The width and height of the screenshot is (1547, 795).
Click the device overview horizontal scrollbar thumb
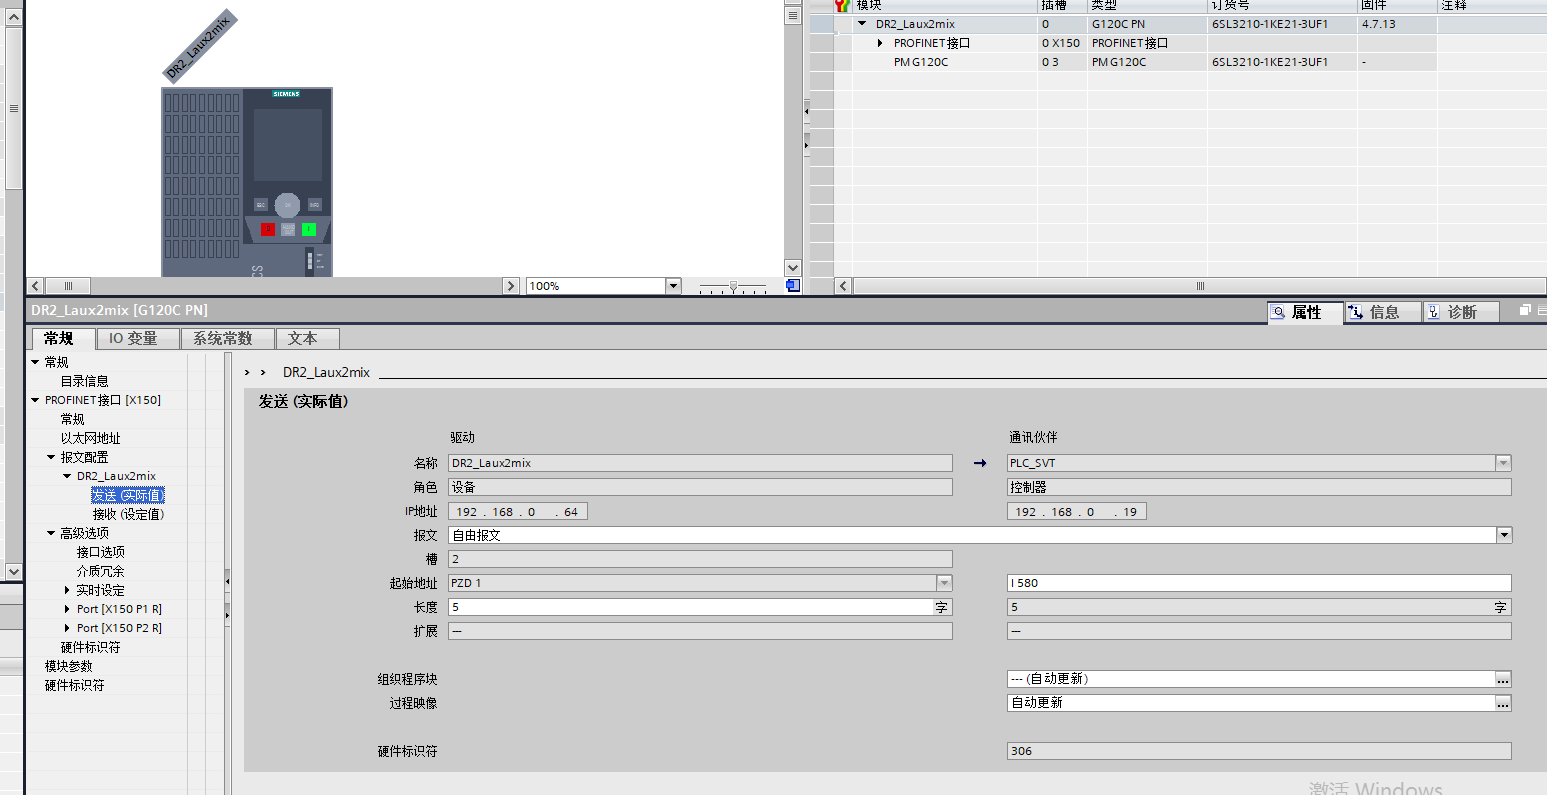click(x=1200, y=286)
